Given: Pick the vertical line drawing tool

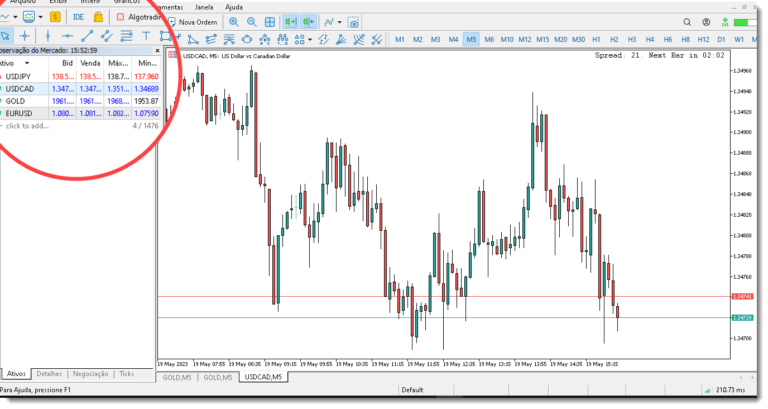Looking at the screenshot, I should point(48,36).
